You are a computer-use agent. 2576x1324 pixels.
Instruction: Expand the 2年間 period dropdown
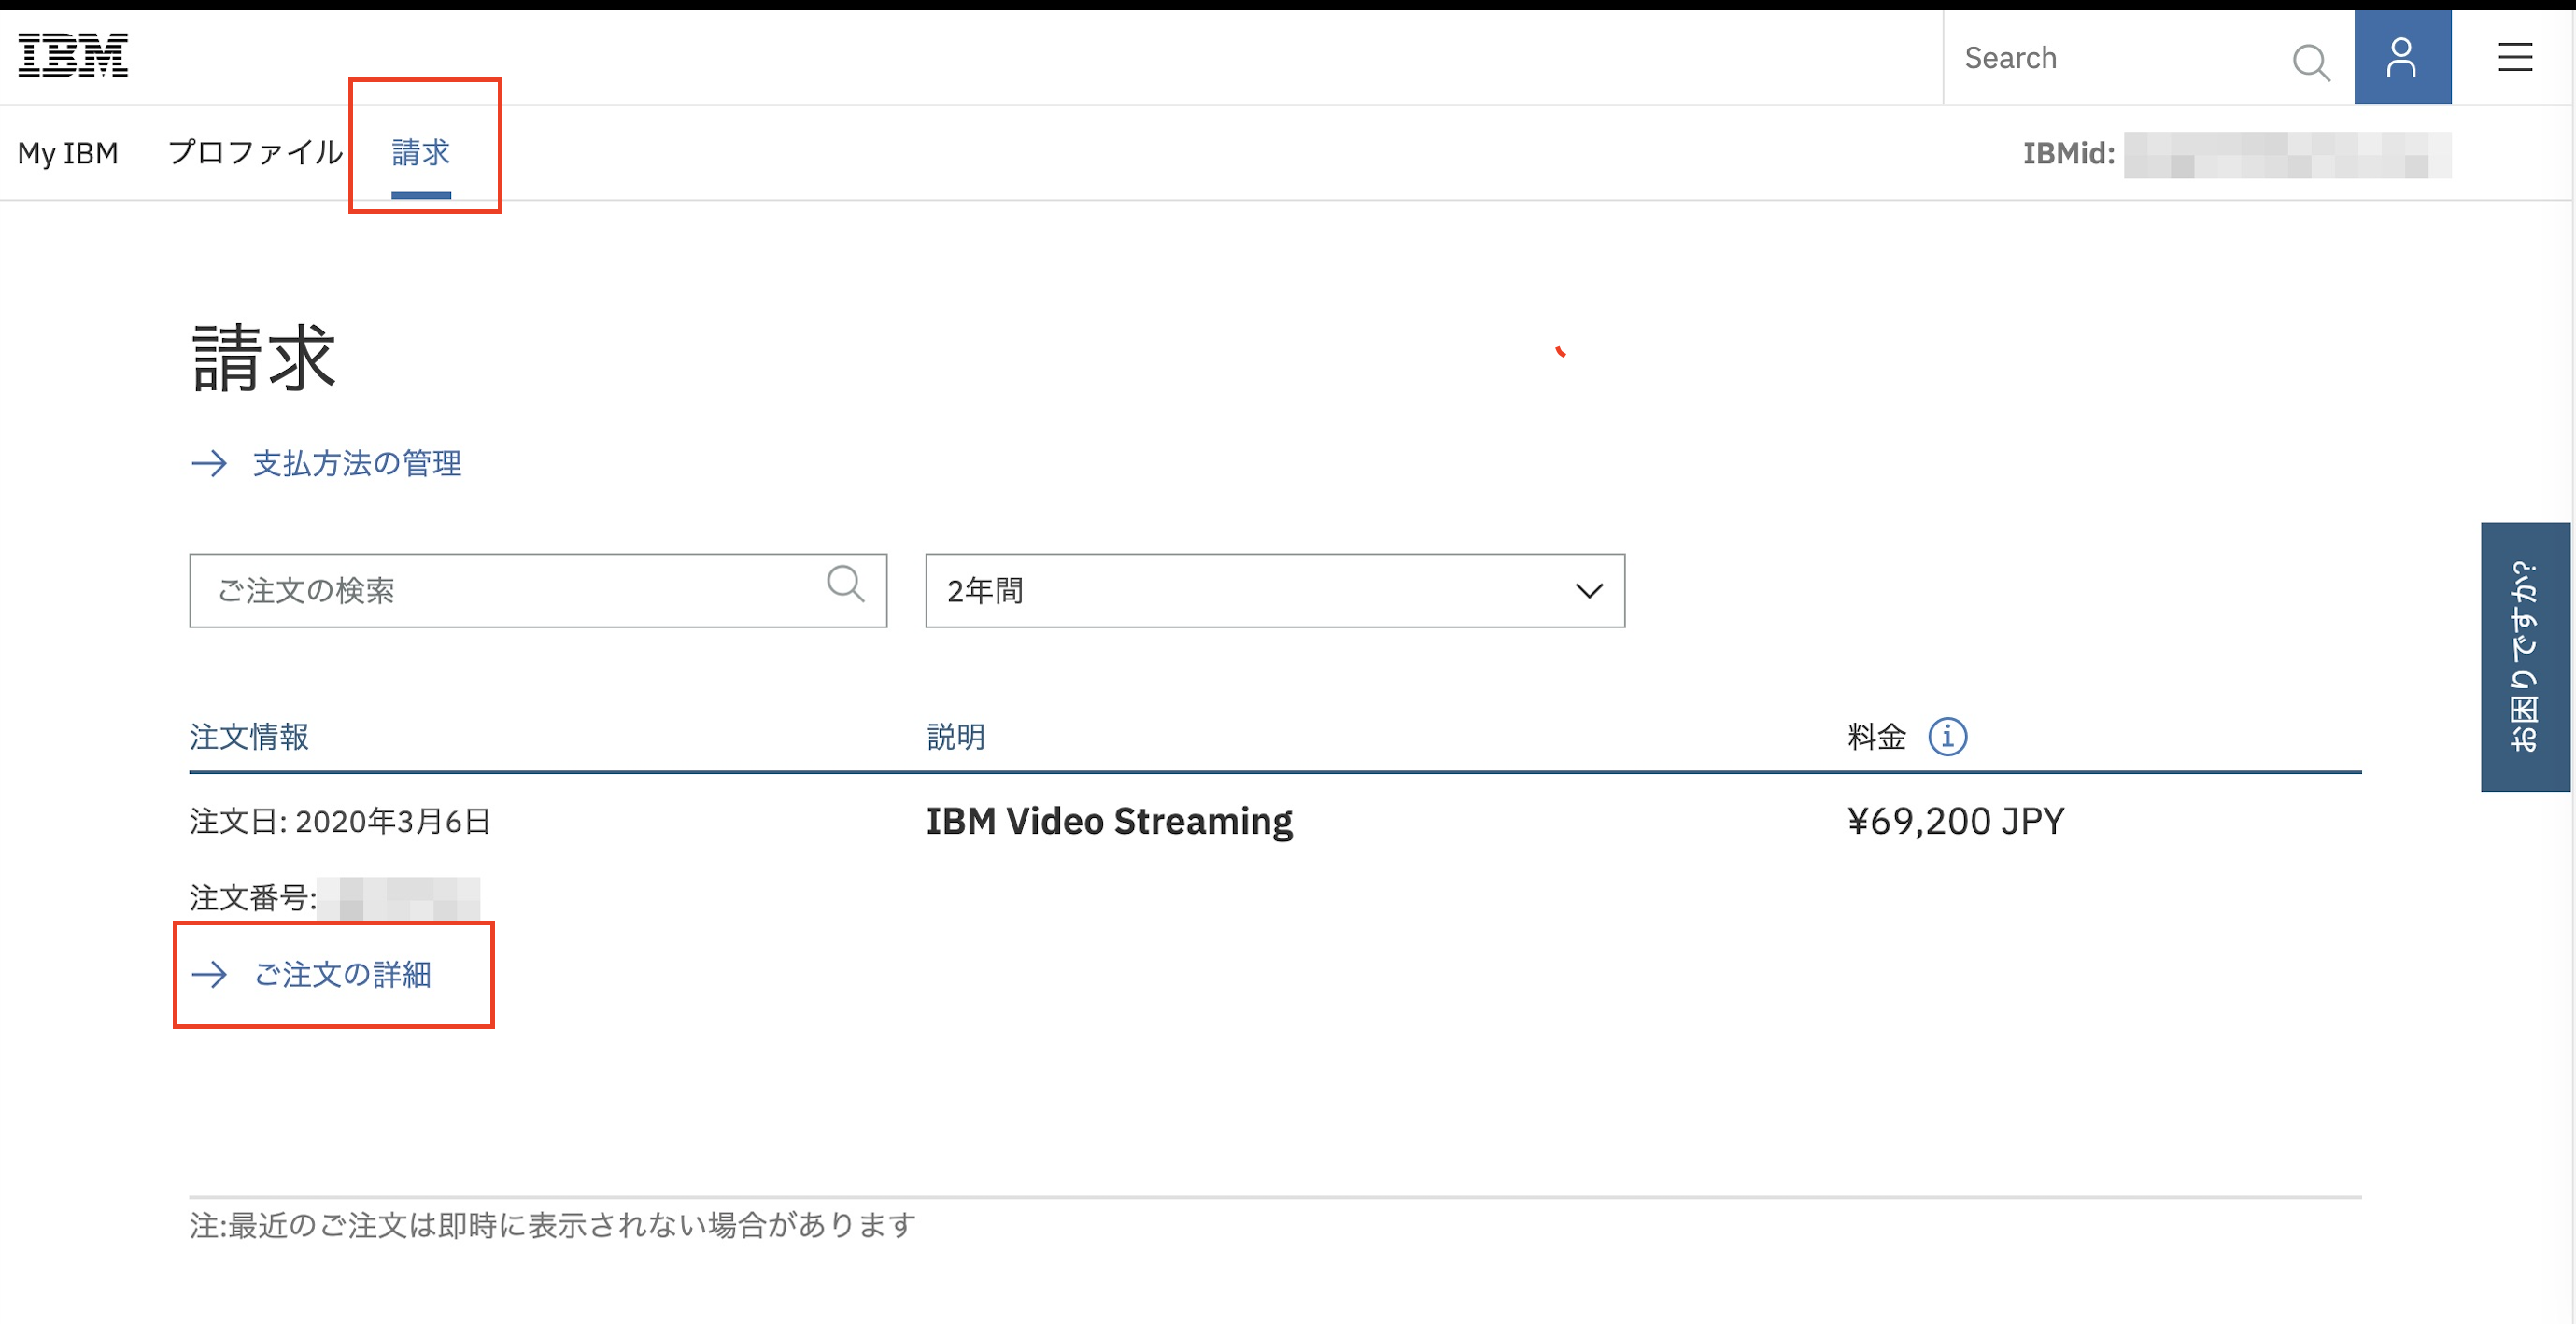1275,590
